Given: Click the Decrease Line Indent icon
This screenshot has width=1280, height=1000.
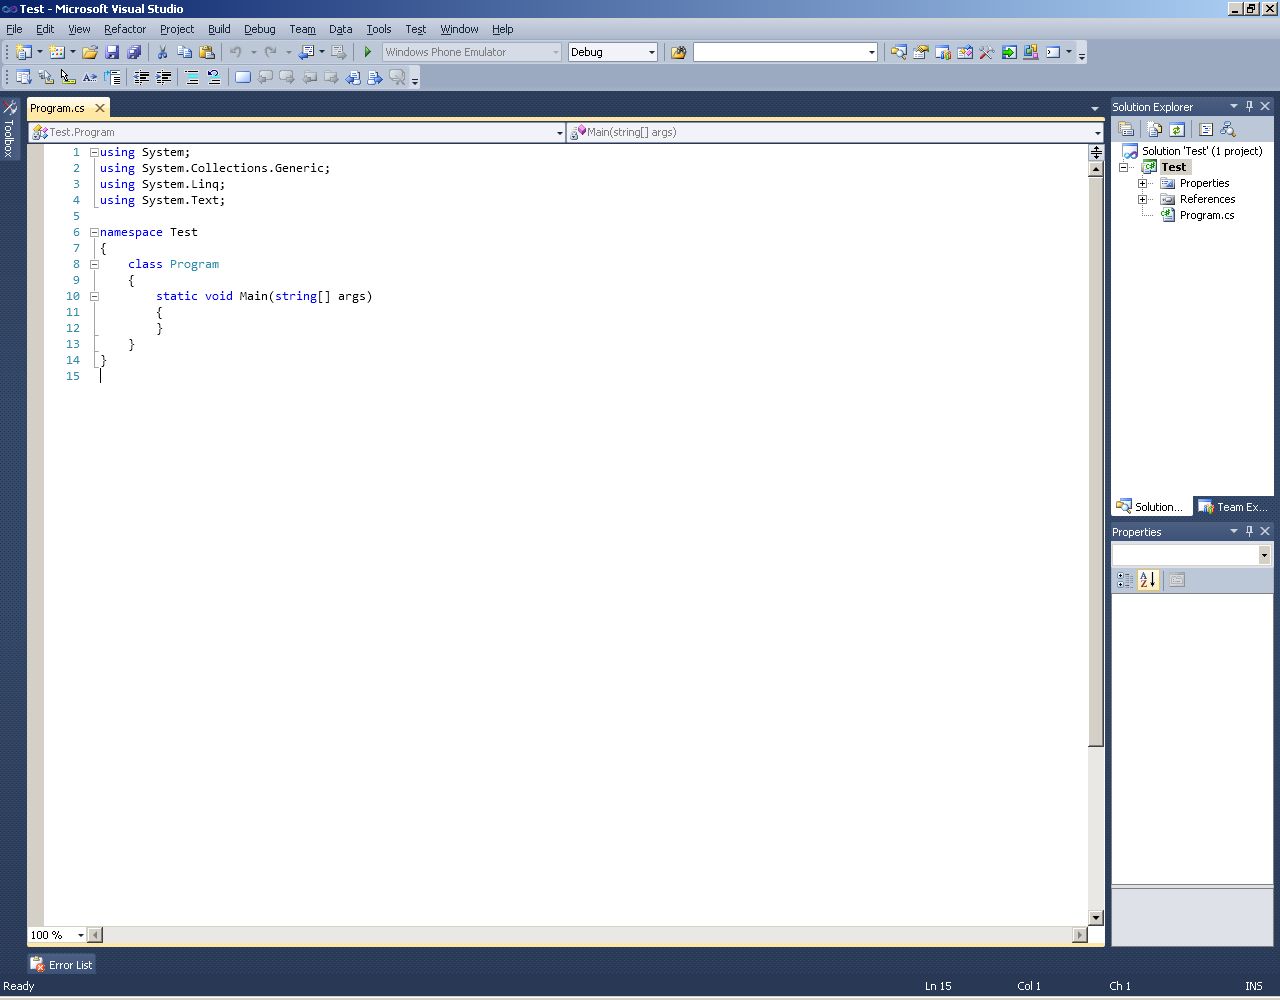Looking at the screenshot, I should pos(142,77).
